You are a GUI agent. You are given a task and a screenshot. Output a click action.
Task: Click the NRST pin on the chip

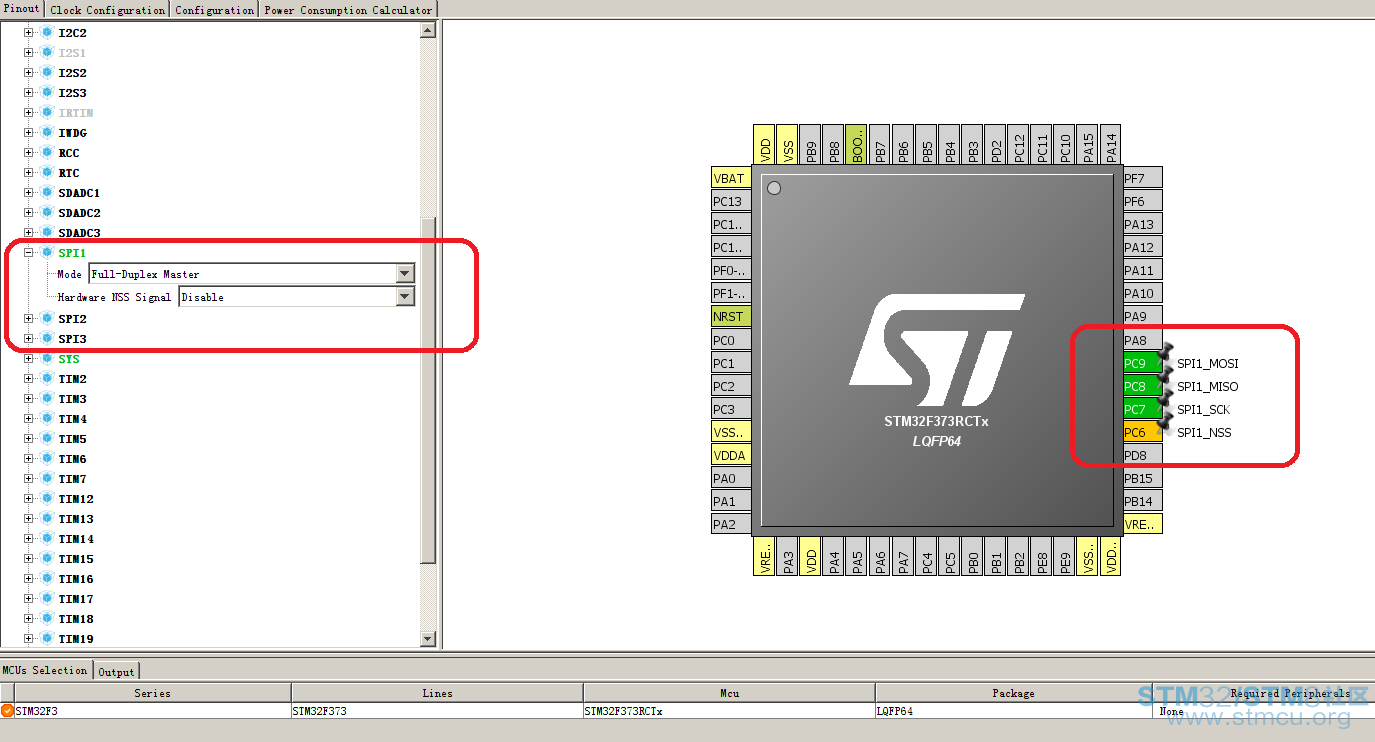pyautogui.click(x=731, y=316)
